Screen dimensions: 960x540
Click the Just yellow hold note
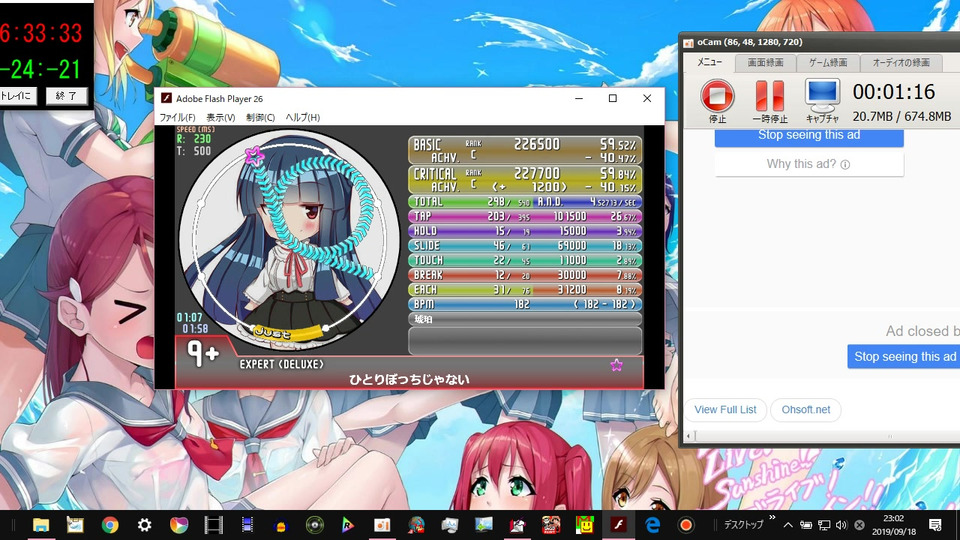click(x=288, y=333)
